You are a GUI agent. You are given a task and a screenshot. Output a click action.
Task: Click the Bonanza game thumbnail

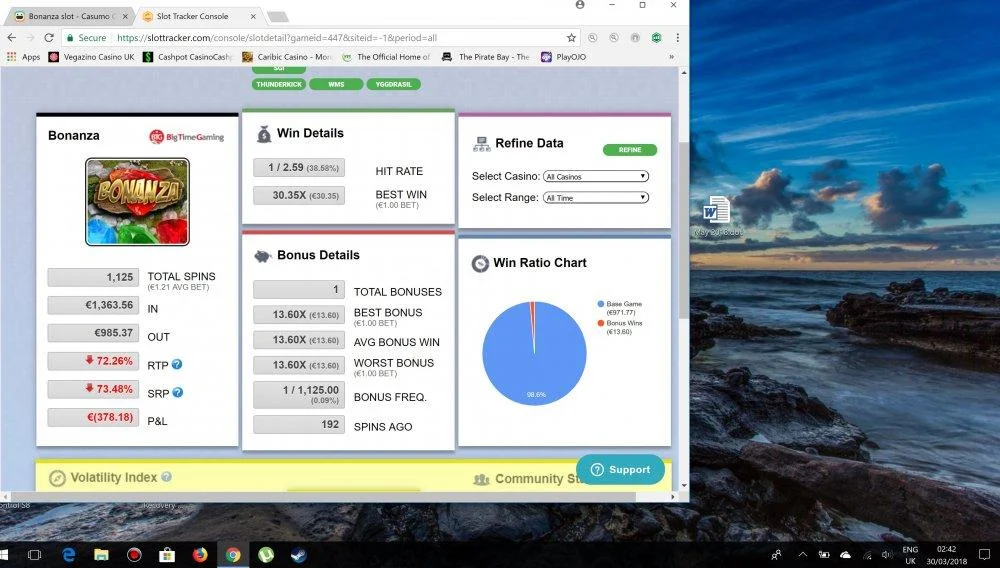[137, 201]
